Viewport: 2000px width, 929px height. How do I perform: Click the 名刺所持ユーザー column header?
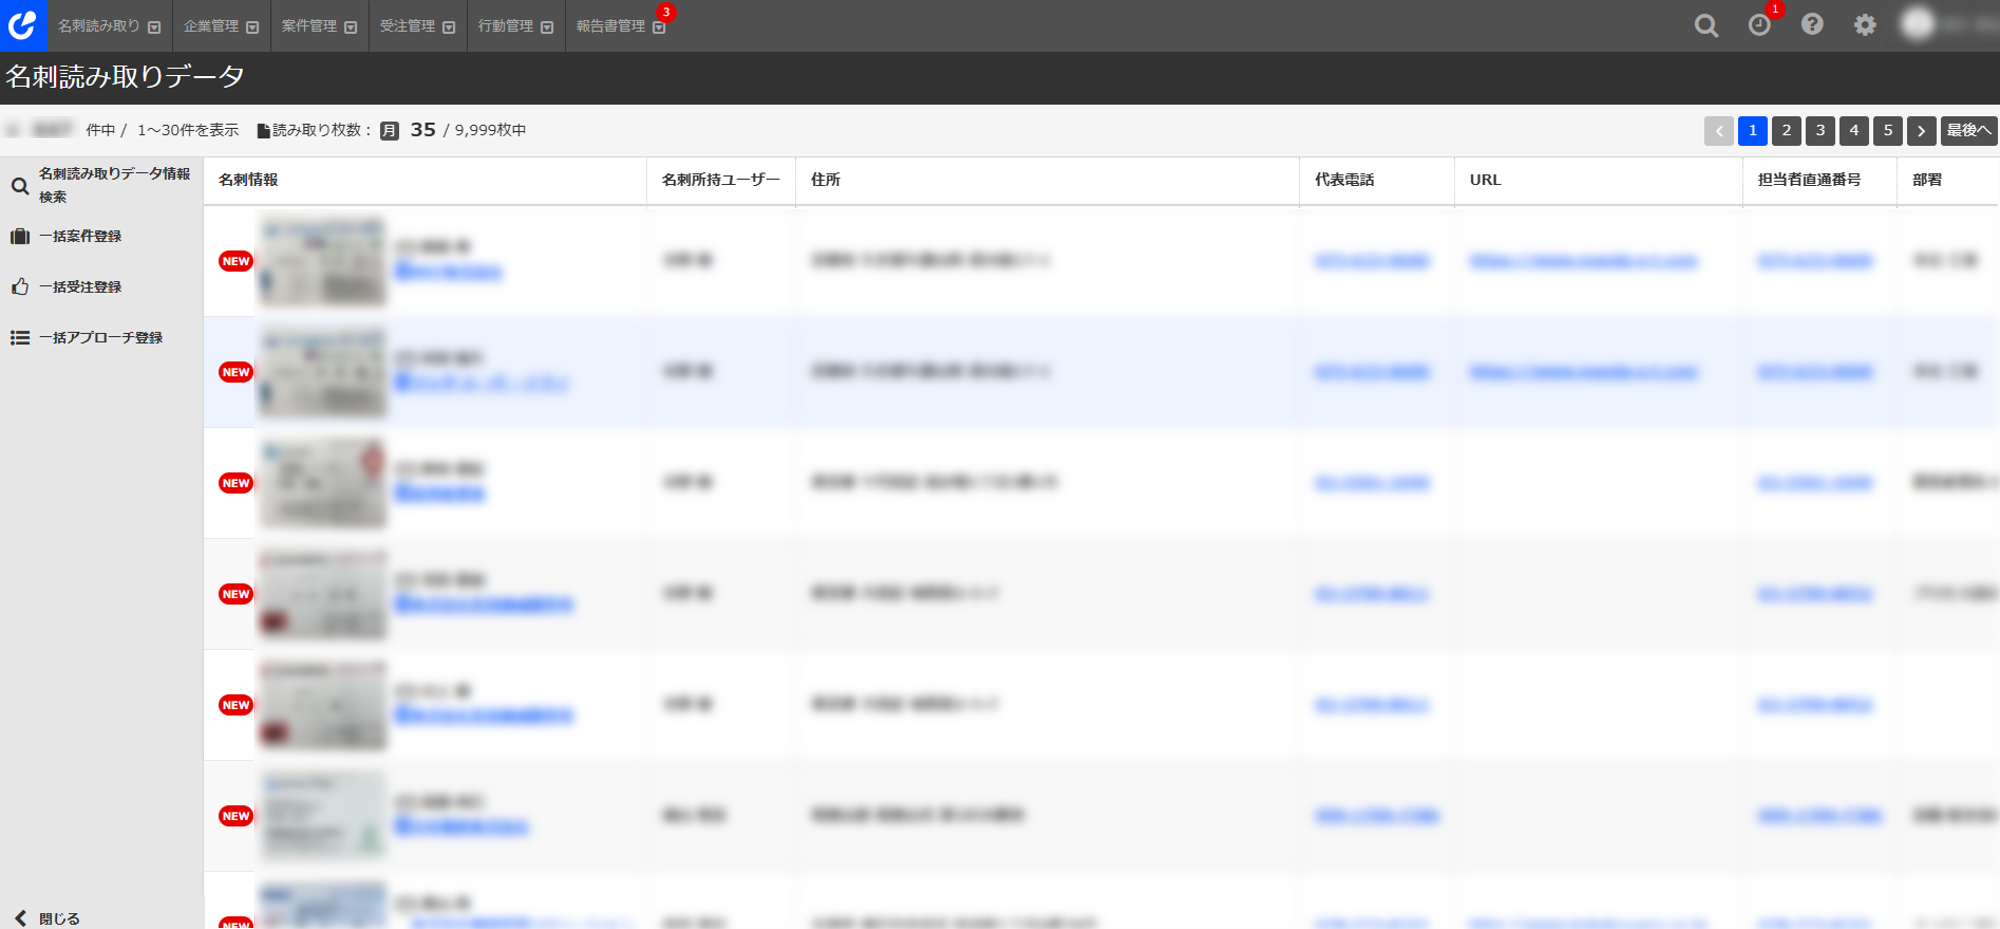tap(720, 180)
